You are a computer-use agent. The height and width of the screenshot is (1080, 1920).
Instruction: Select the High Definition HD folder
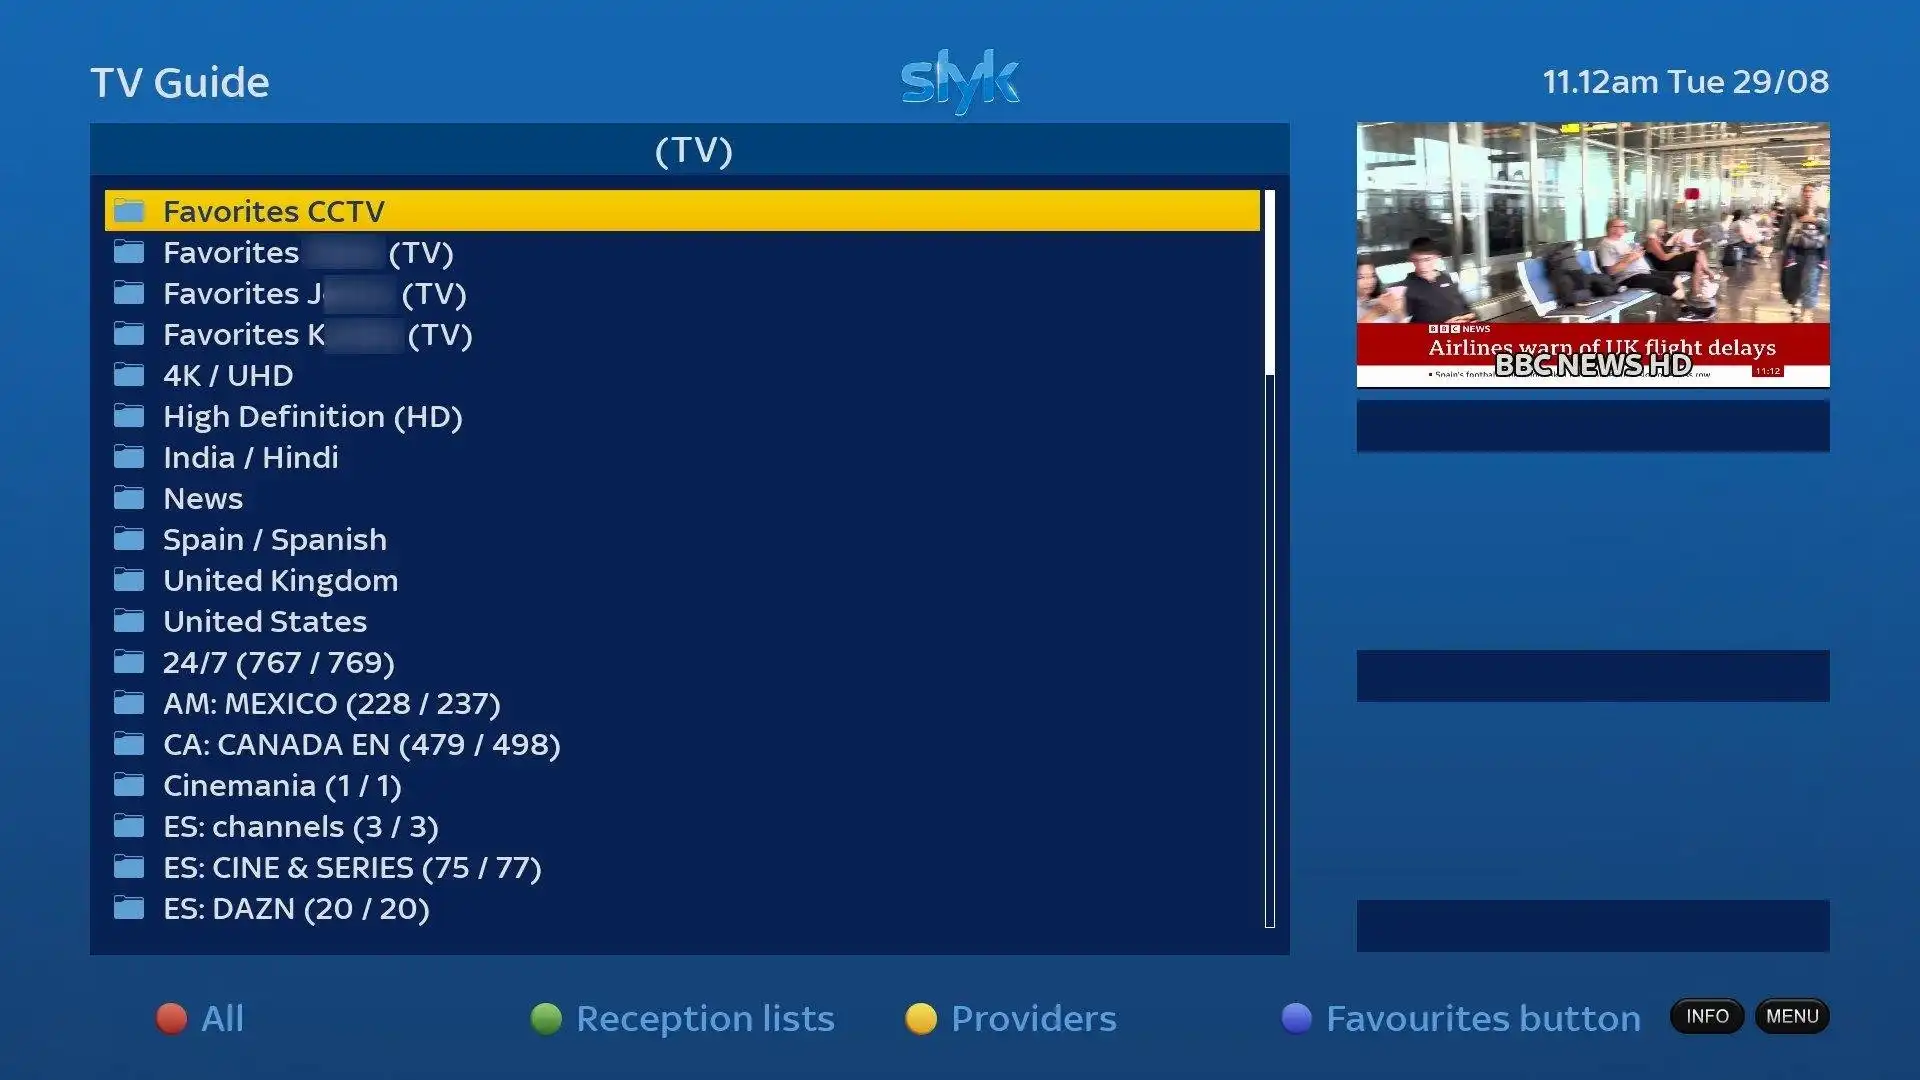coord(311,417)
